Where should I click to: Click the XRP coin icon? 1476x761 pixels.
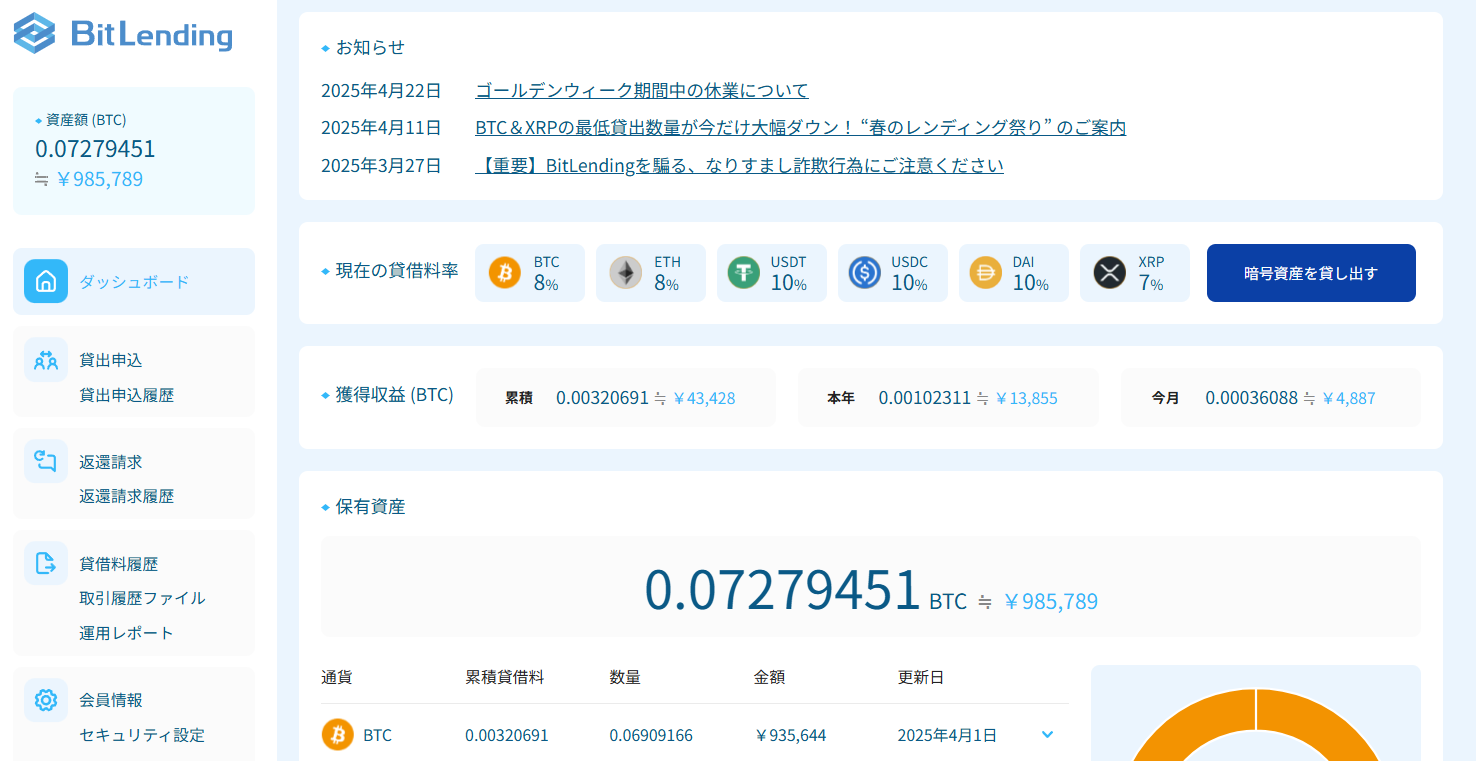click(x=1107, y=272)
